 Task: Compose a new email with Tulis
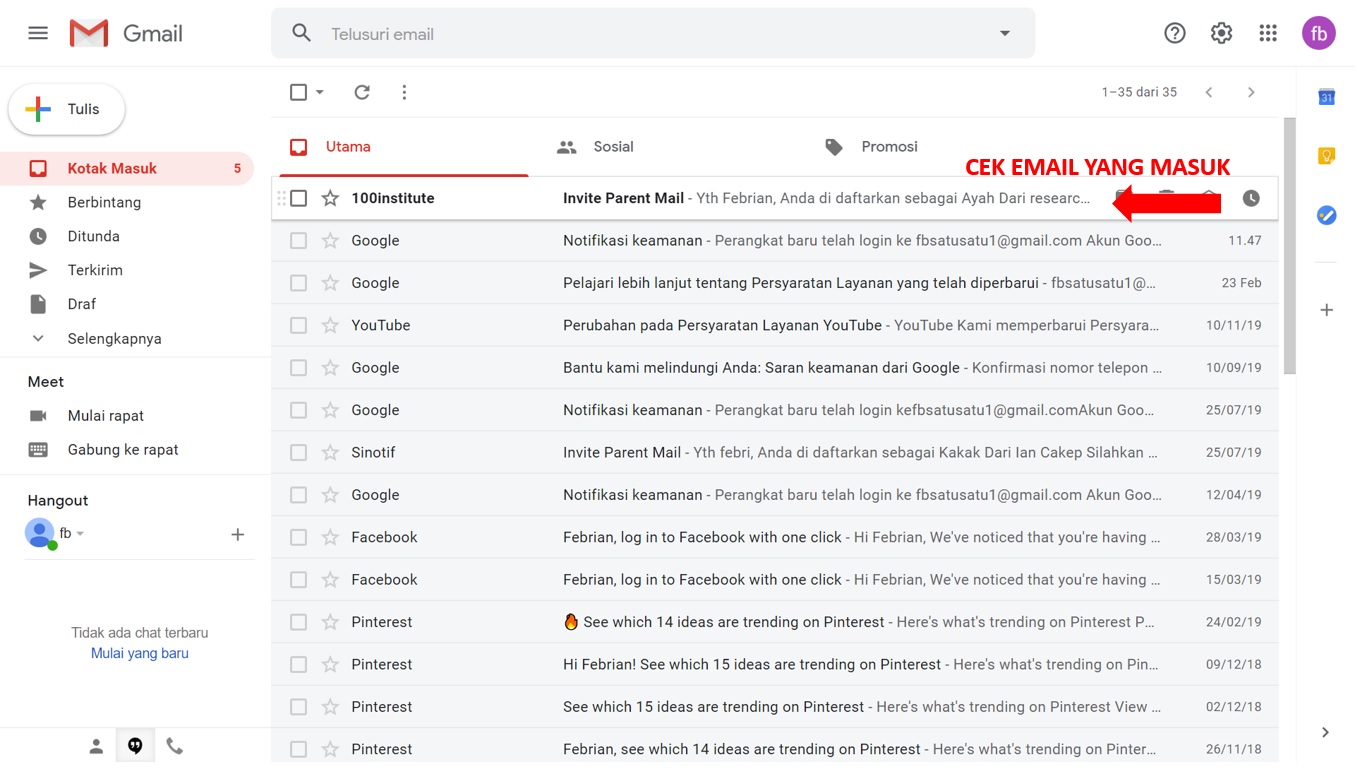[67, 109]
